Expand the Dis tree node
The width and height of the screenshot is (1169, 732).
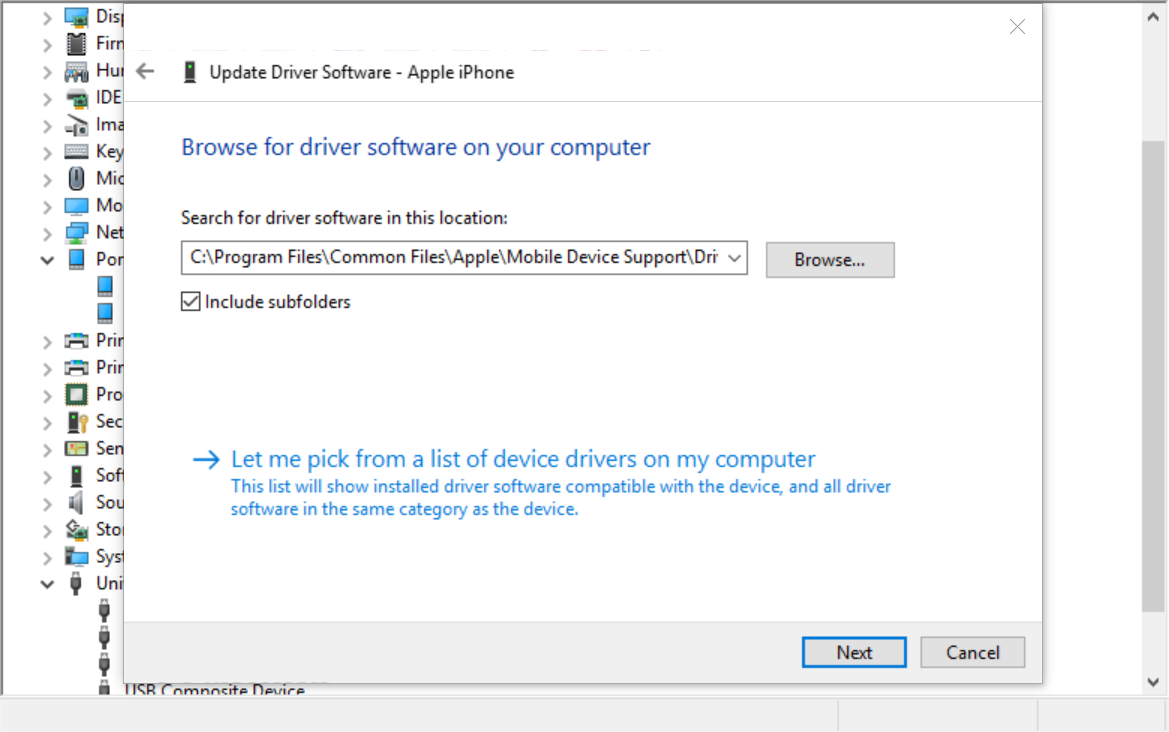pos(47,17)
